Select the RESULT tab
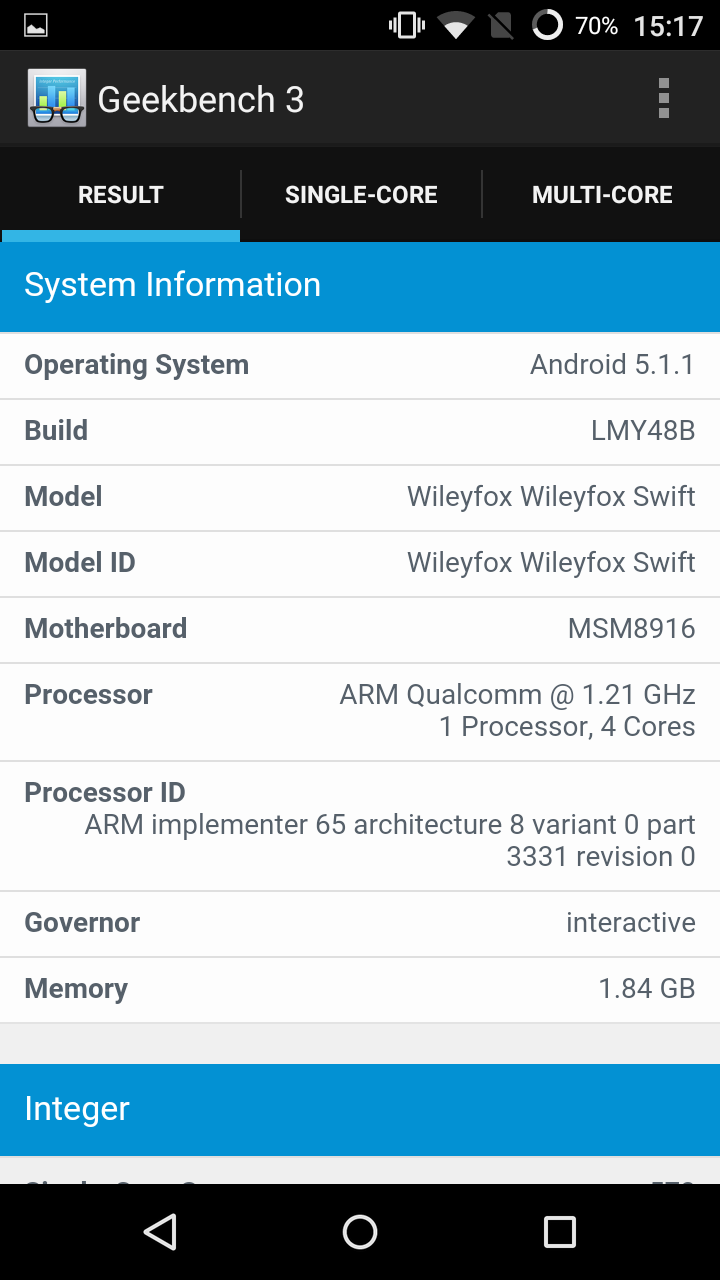The height and width of the screenshot is (1280, 720). coord(121,195)
